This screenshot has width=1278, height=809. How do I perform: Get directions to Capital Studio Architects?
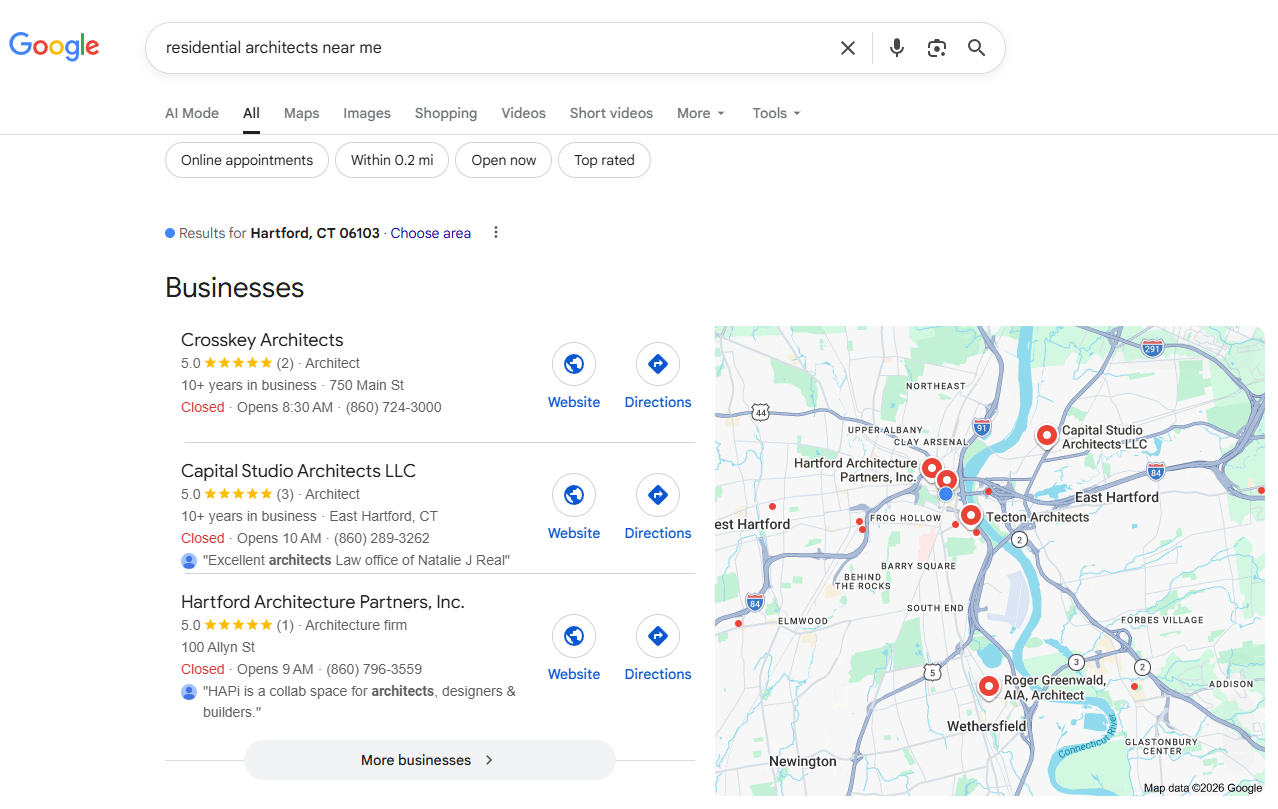point(657,495)
